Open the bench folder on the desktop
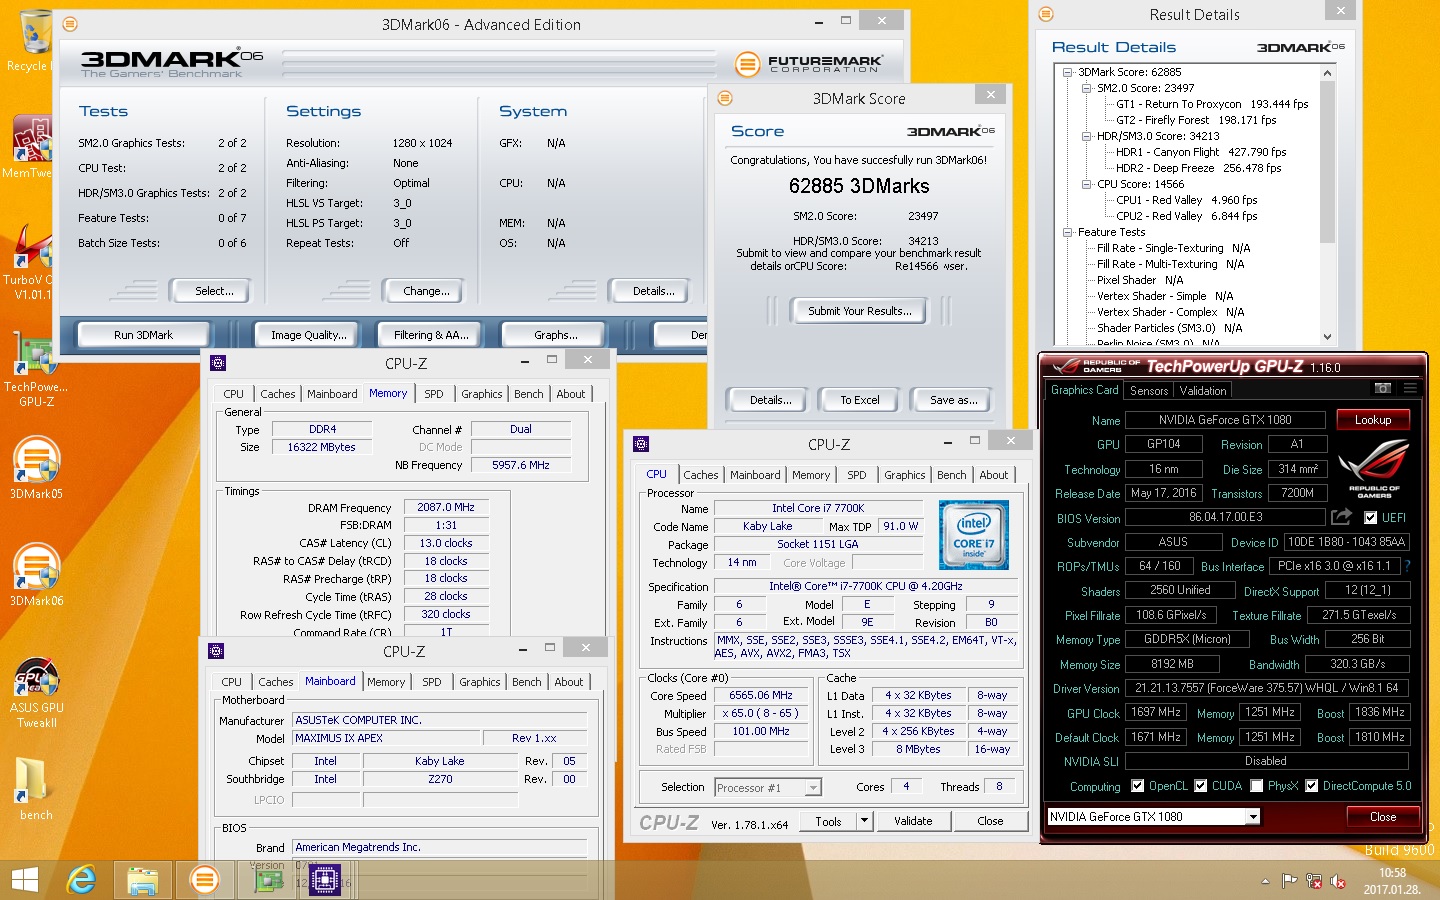The width and height of the screenshot is (1440, 900). (36, 788)
